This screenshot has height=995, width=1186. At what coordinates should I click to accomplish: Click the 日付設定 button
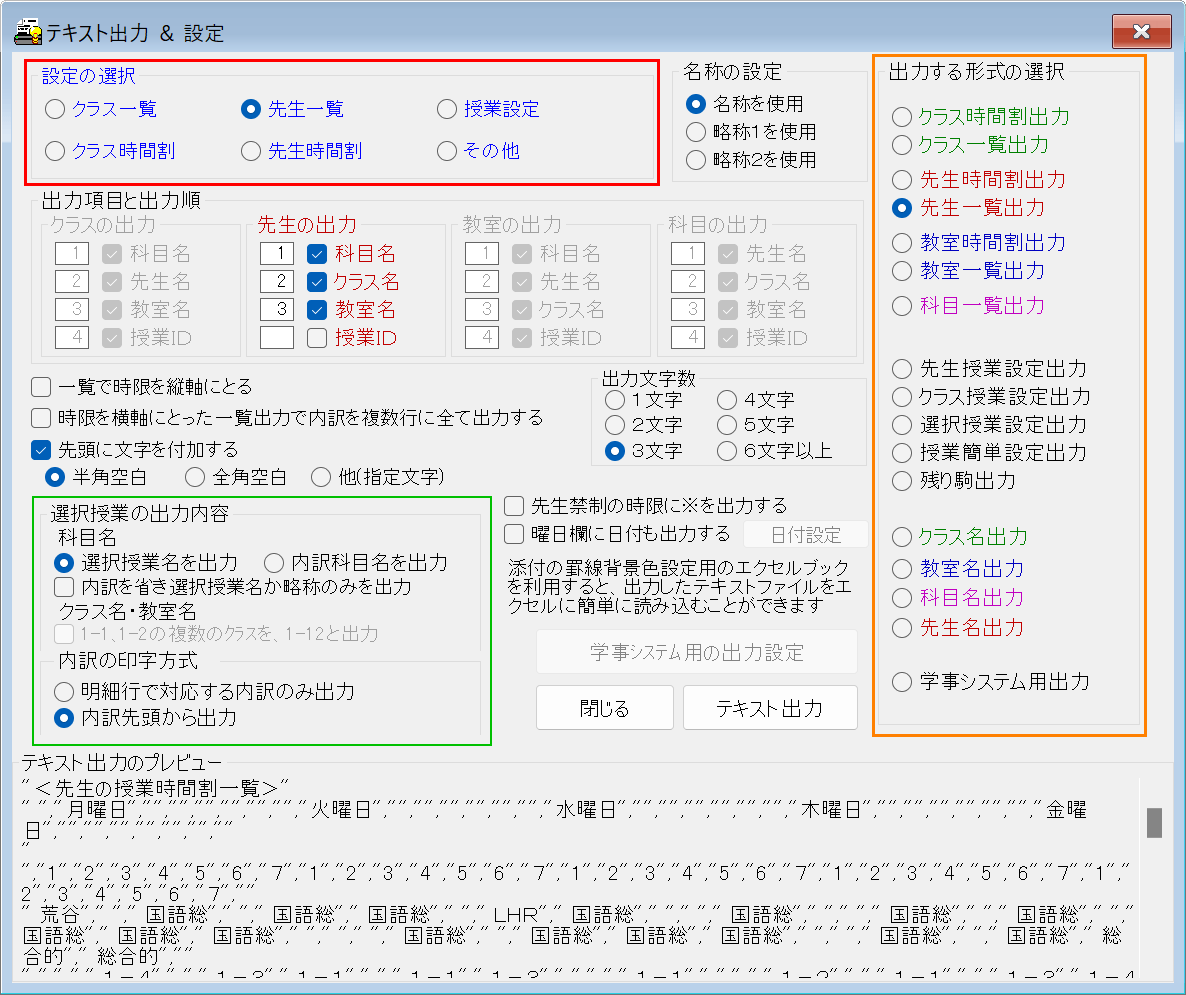[806, 534]
